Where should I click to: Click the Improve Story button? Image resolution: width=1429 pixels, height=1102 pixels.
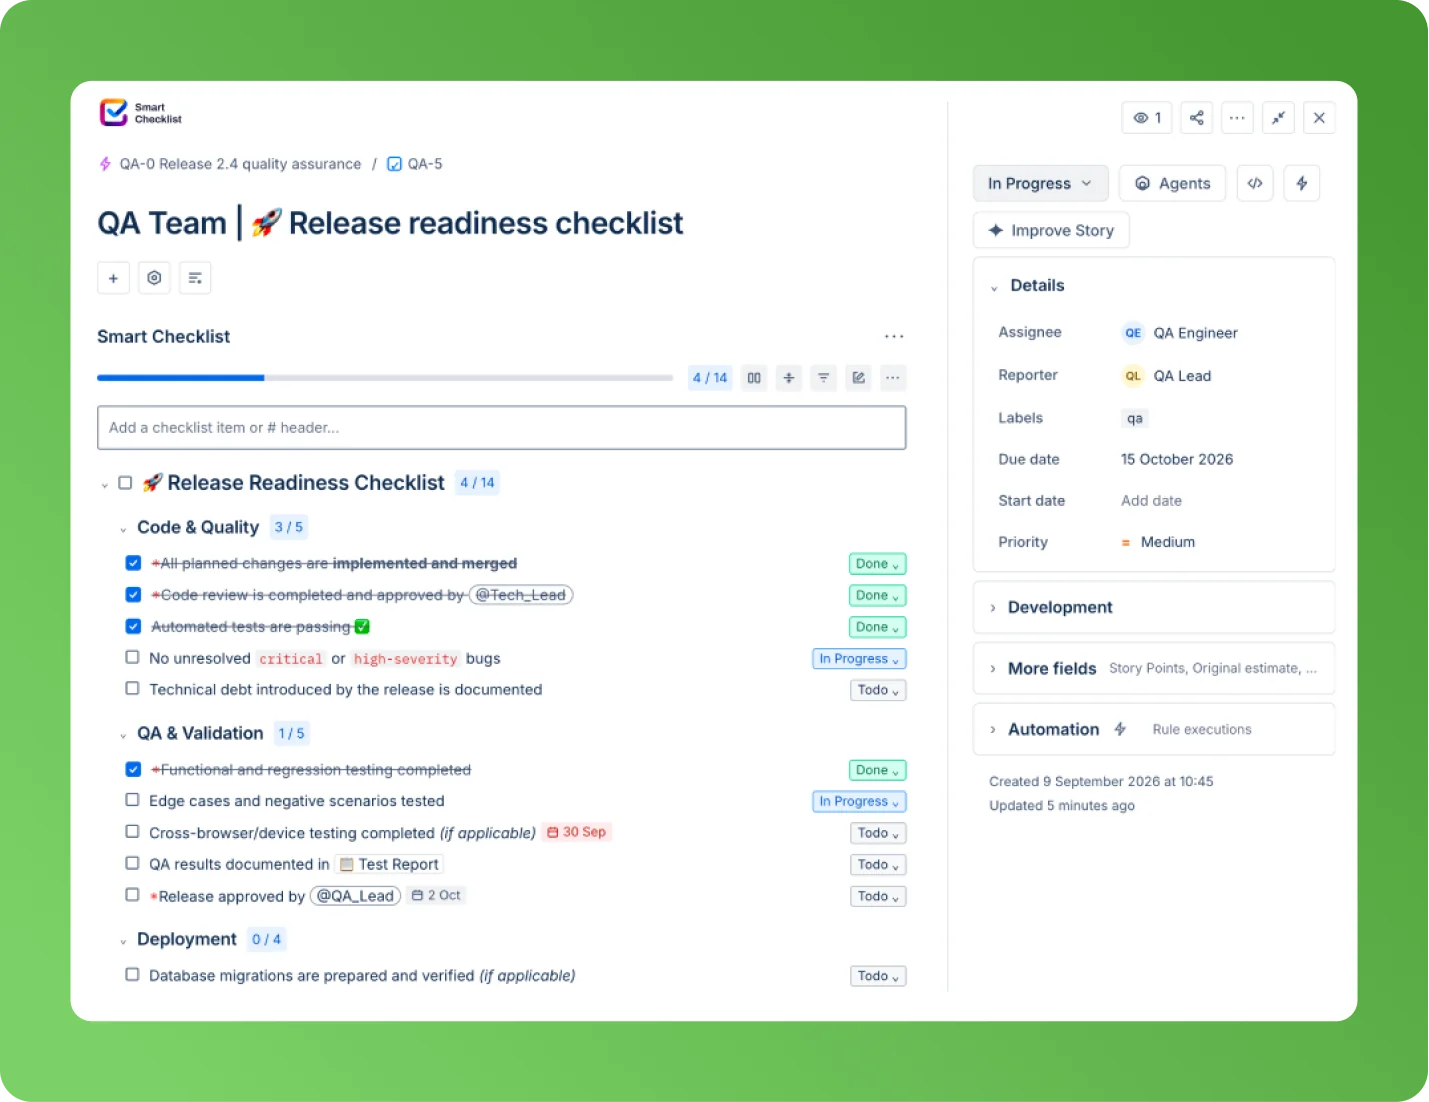point(1051,230)
